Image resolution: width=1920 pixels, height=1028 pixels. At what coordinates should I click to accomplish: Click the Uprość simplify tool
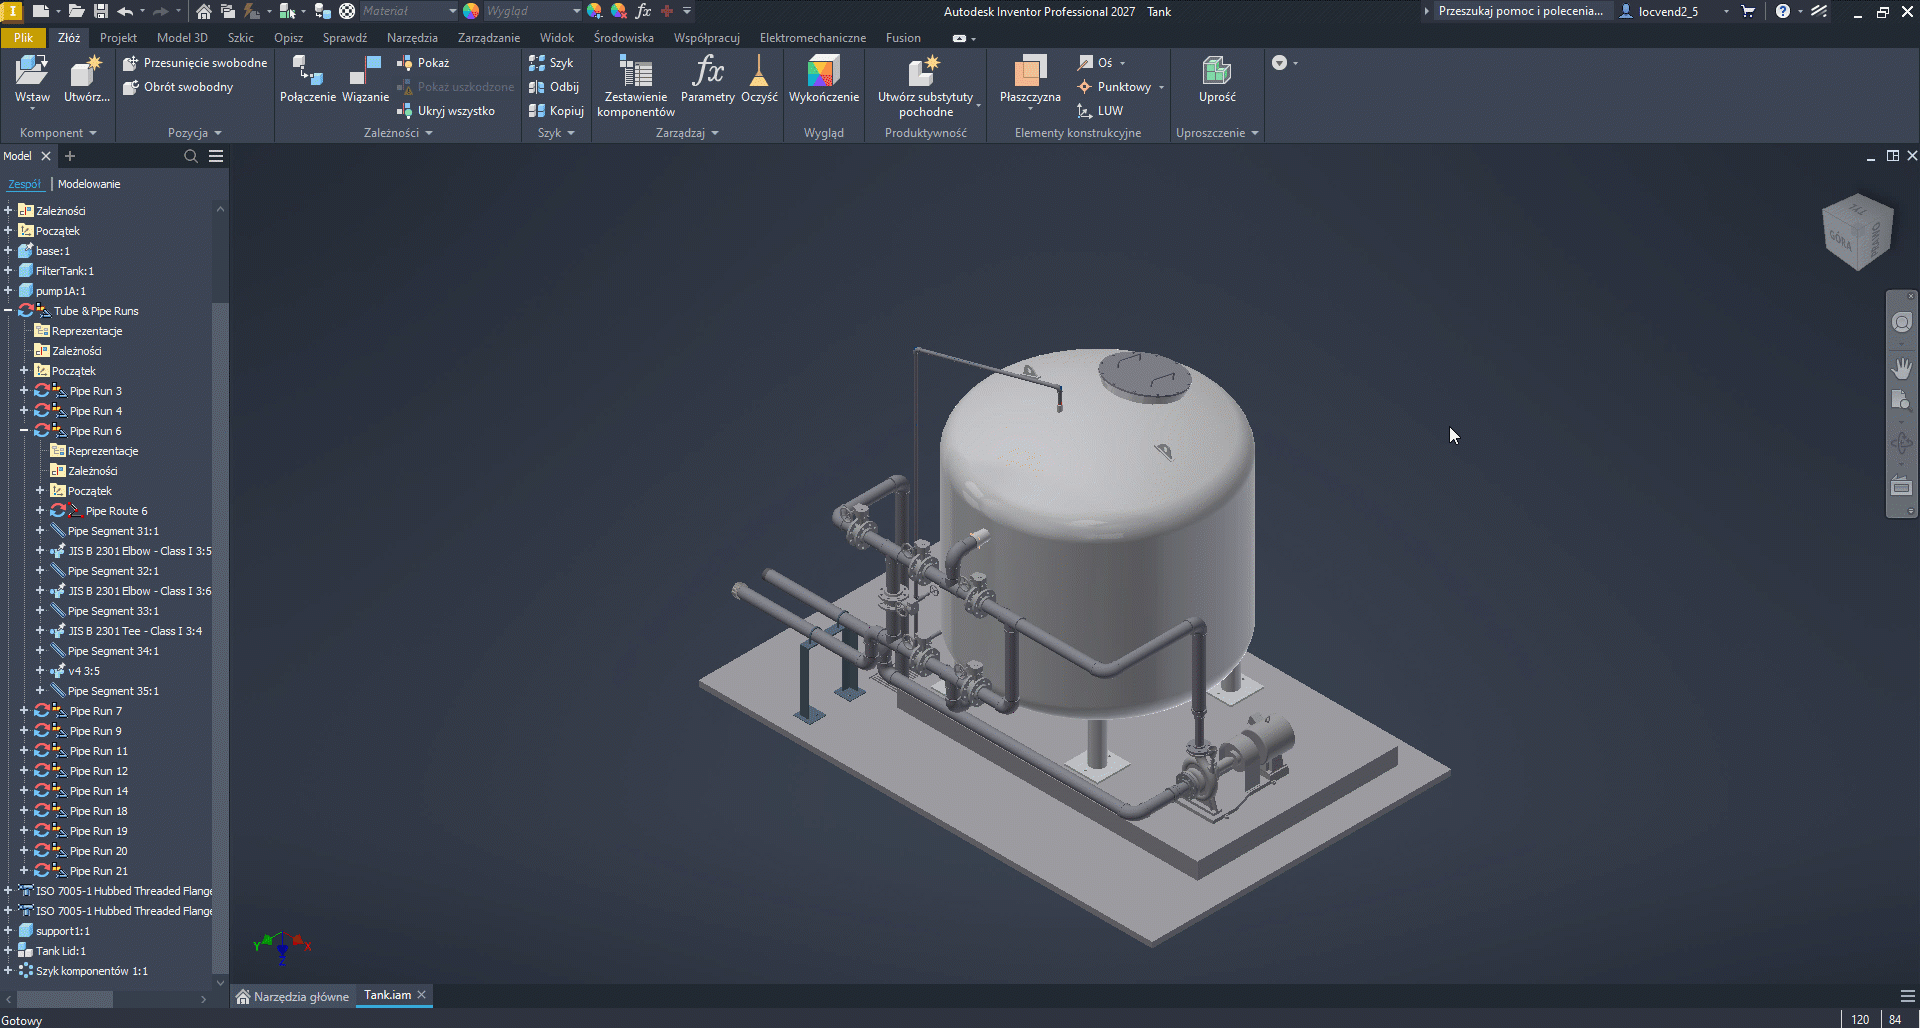1217,72
